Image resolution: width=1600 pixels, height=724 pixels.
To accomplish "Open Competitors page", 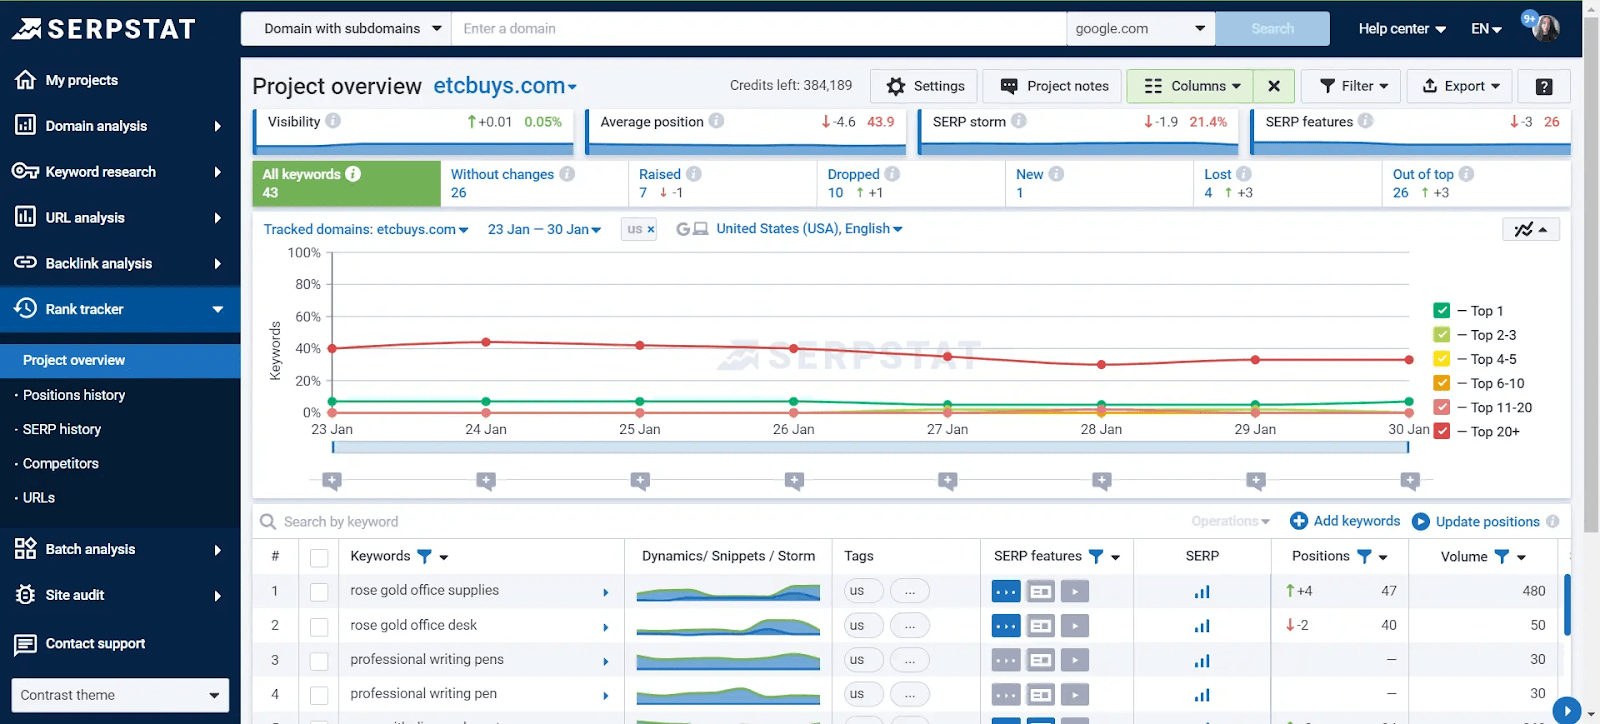I will 60,463.
